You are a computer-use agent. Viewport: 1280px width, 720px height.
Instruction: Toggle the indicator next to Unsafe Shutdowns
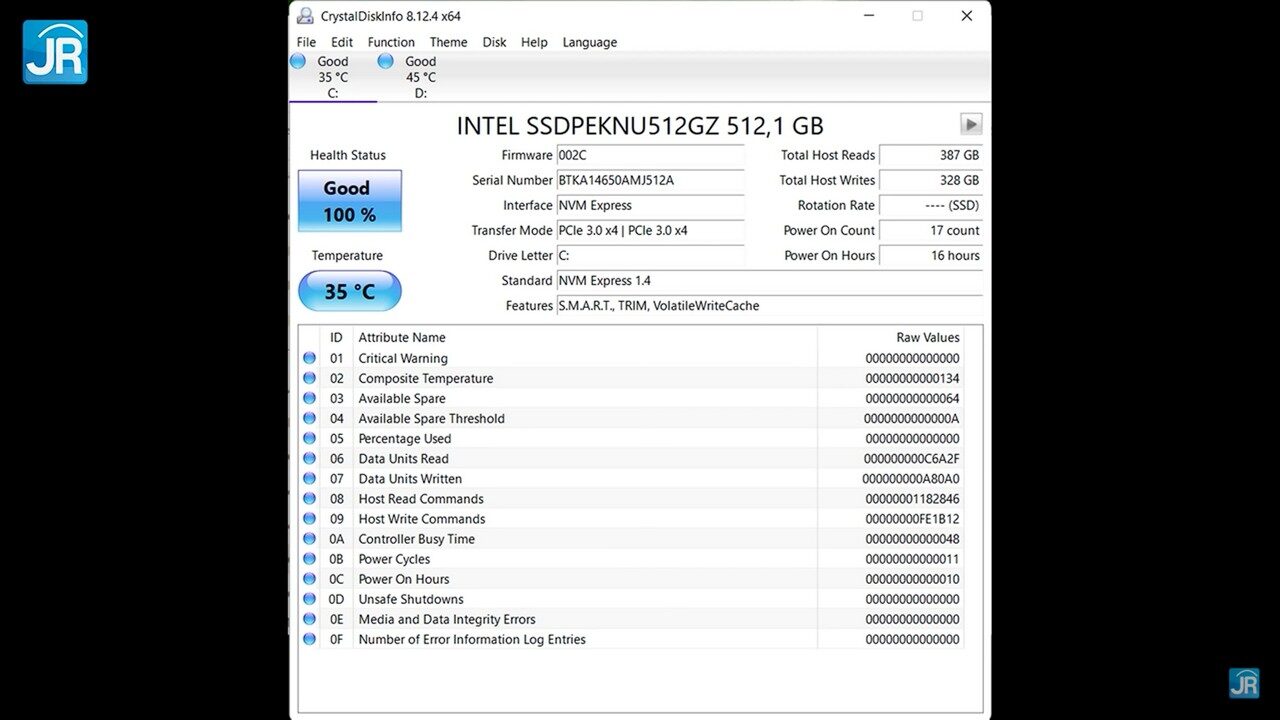pyautogui.click(x=309, y=599)
